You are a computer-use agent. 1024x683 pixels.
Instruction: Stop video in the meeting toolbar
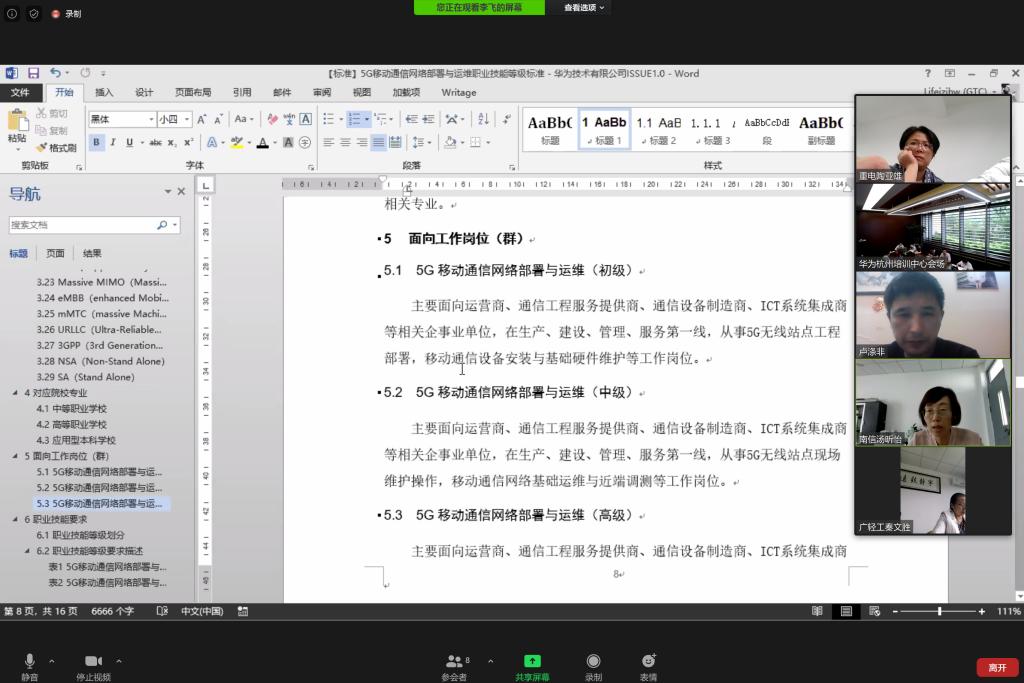tap(93, 663)
